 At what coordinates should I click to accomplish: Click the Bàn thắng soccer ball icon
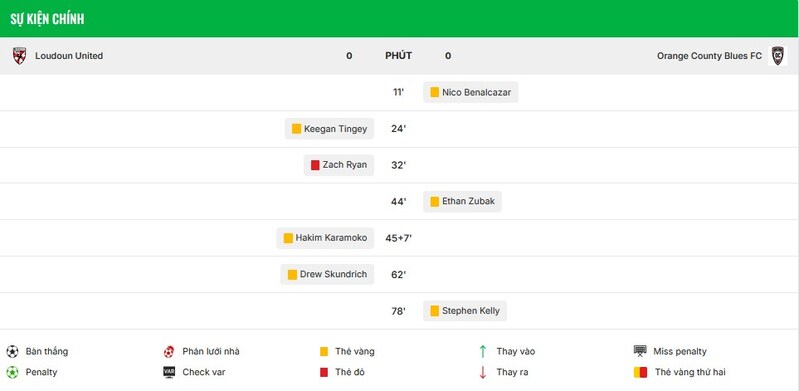pyautogui.click(x=12, y=352)
